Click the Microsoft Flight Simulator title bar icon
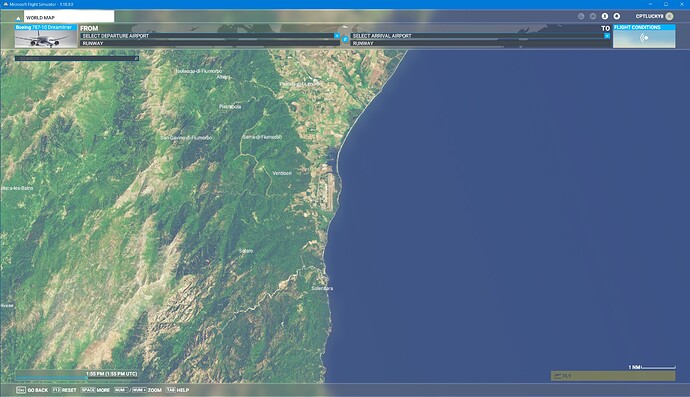This screenshot has height=397, width=690. coord(6,4)
